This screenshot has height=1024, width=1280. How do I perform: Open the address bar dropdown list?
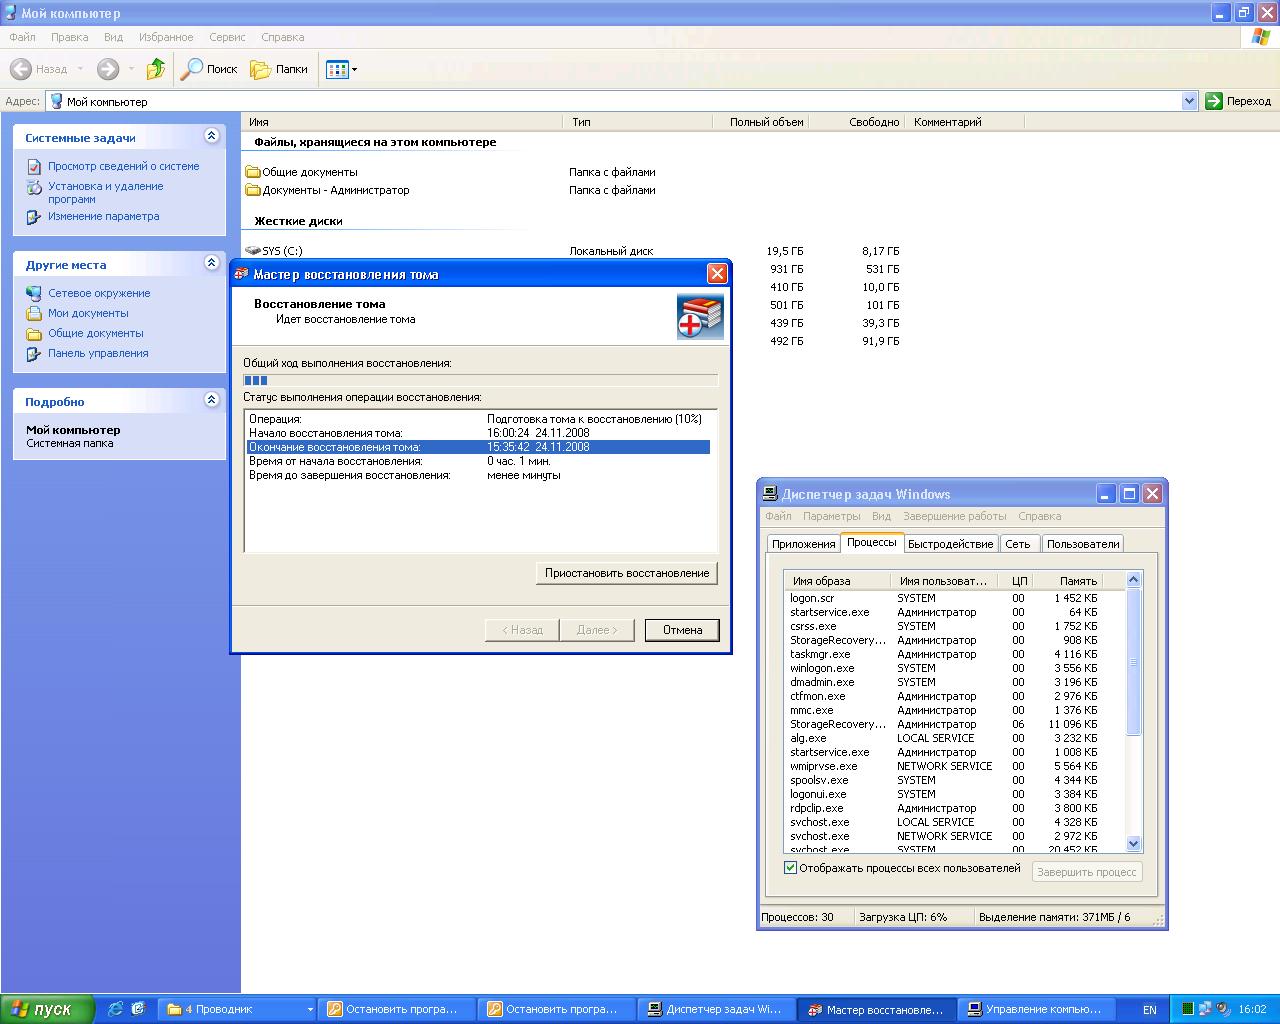tap(1189, 101)
